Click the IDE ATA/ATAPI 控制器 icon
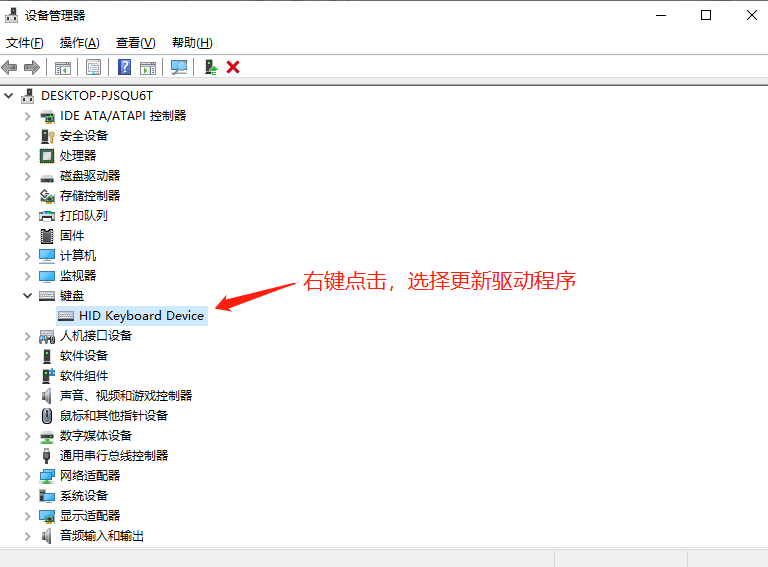This screenshot has height=567, width=768. (x=47, y=117)
